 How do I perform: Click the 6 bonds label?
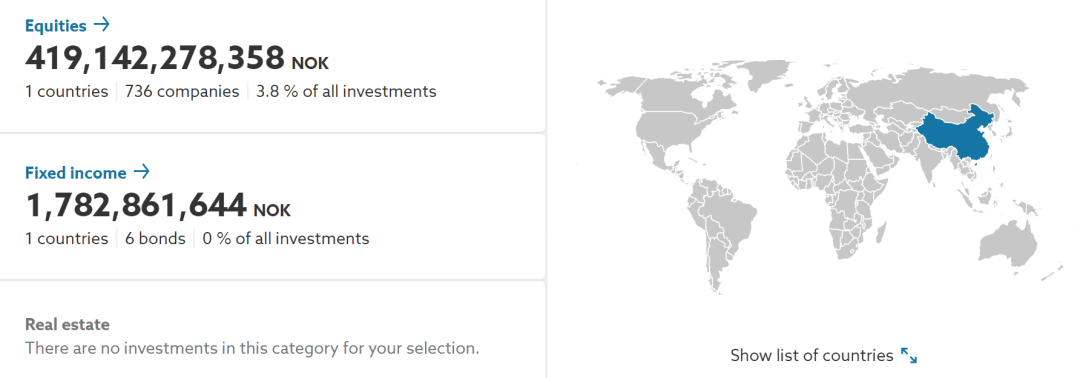[156, 238]
